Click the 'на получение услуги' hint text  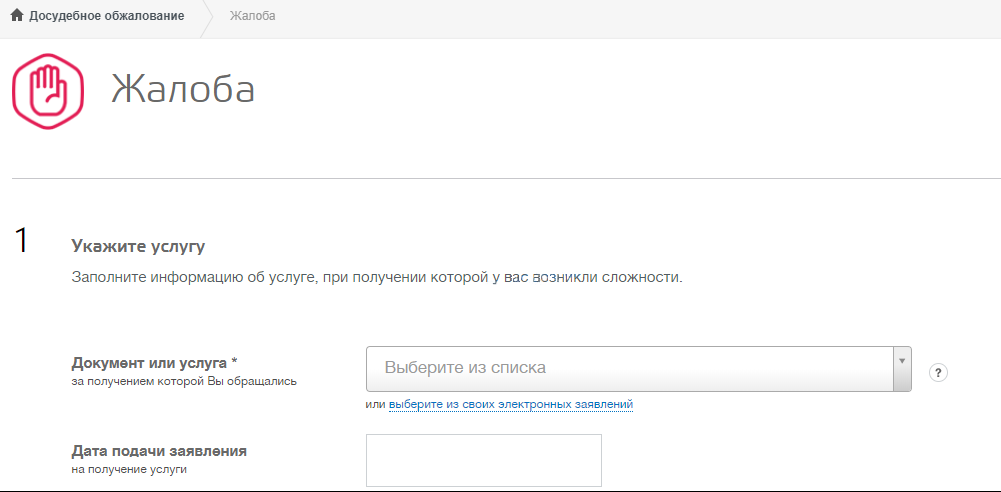tap(129, 469)
